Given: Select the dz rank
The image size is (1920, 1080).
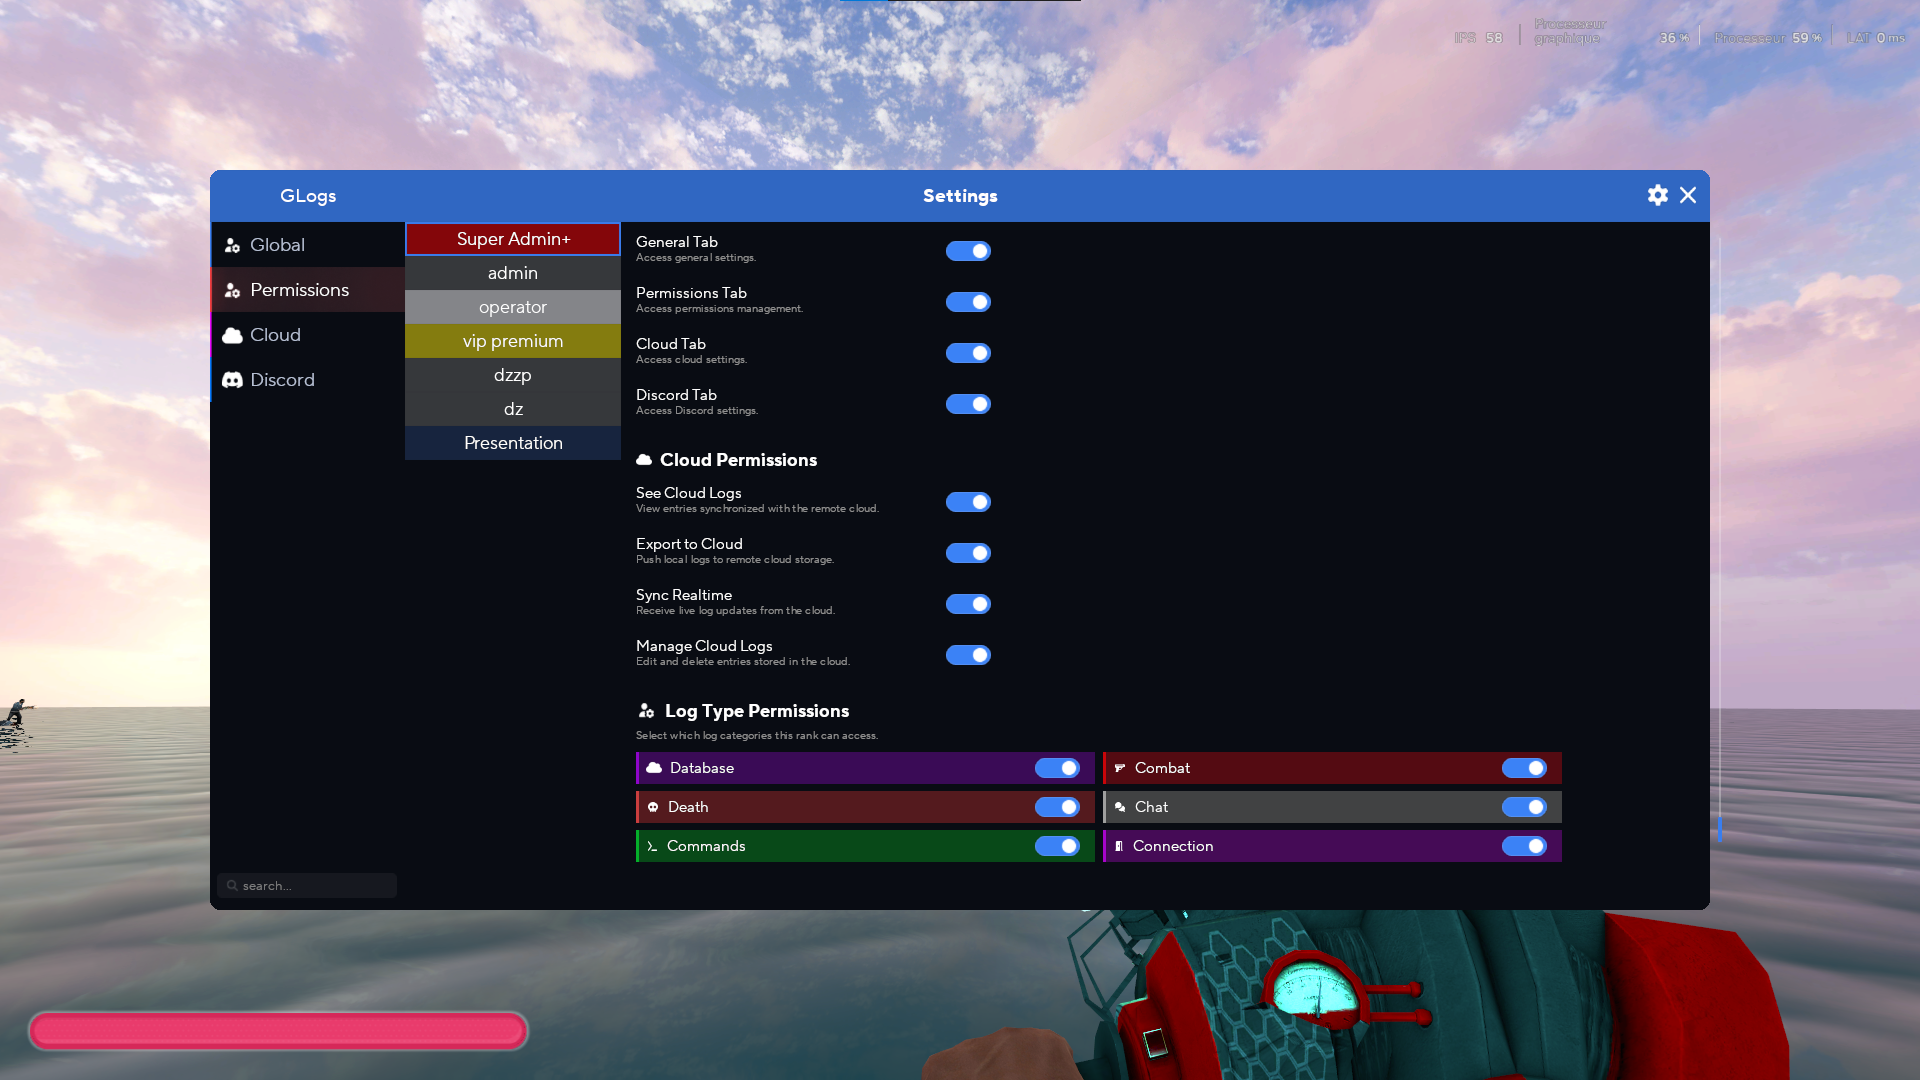Looking at the screenshot, I should pos(513,409).
